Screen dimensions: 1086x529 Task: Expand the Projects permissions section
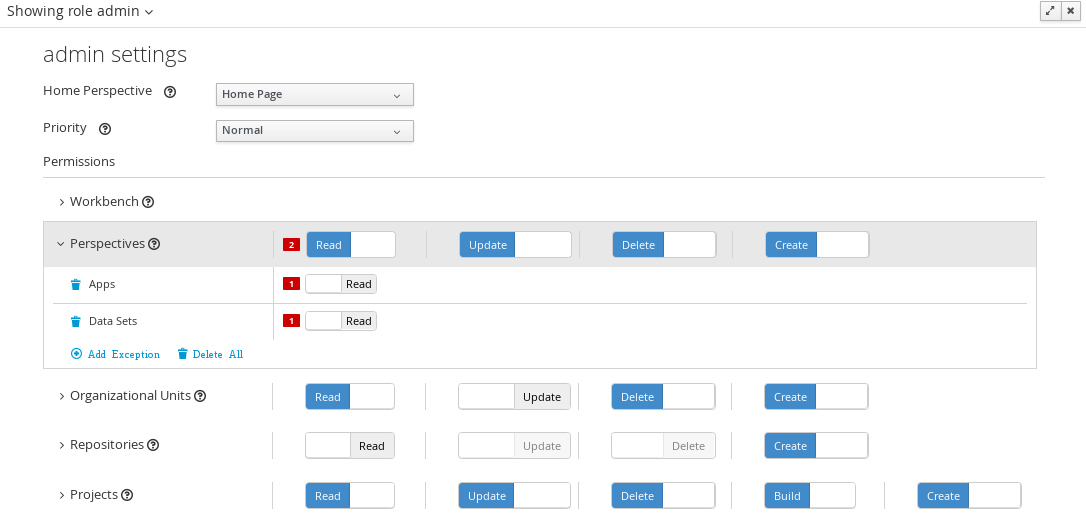[62, 495]
